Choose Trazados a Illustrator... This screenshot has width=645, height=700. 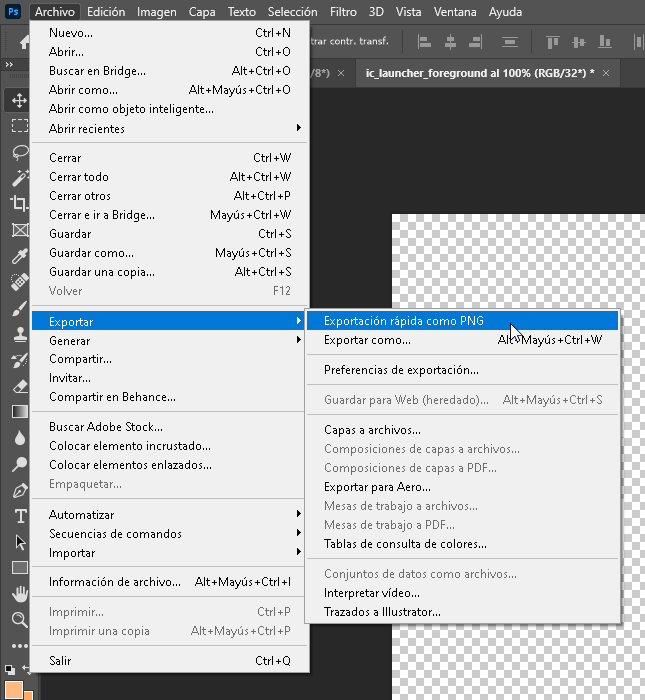(x=462, y=612)
